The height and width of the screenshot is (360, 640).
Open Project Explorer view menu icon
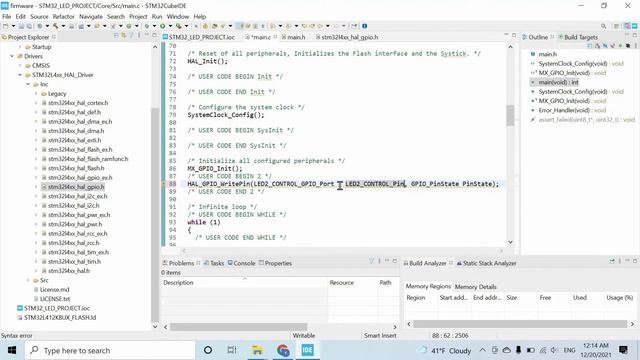pyautogui.click(x=138, y=36)
